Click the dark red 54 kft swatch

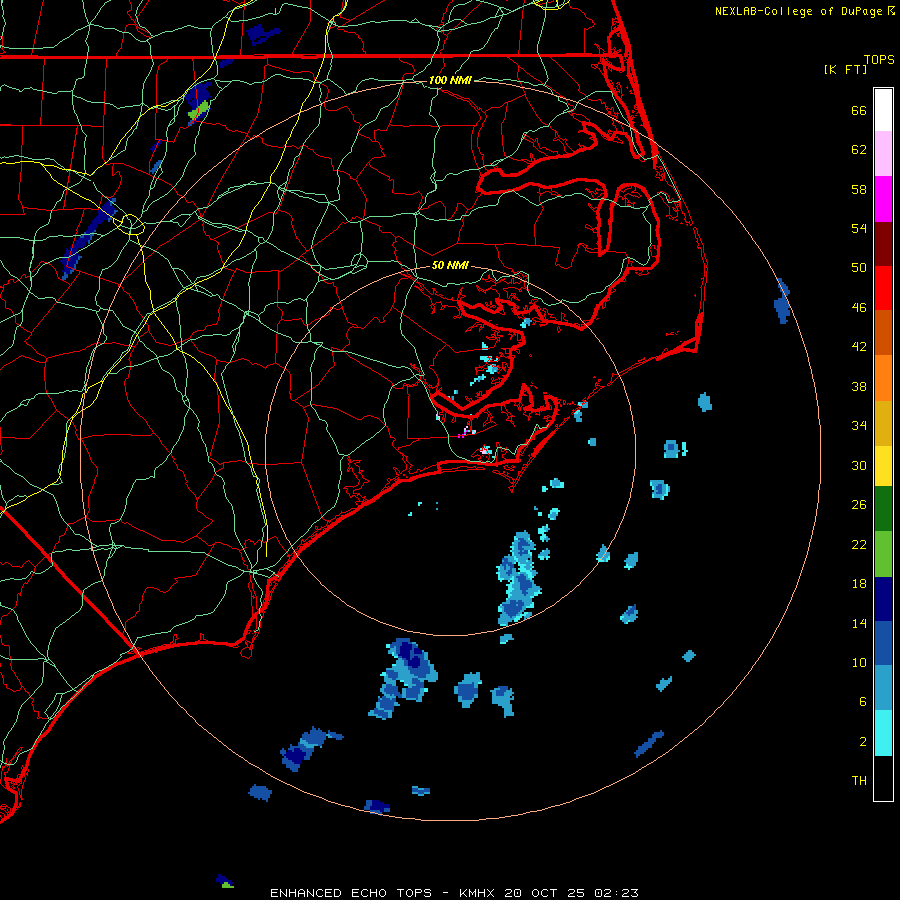click(x=883, y=243)
